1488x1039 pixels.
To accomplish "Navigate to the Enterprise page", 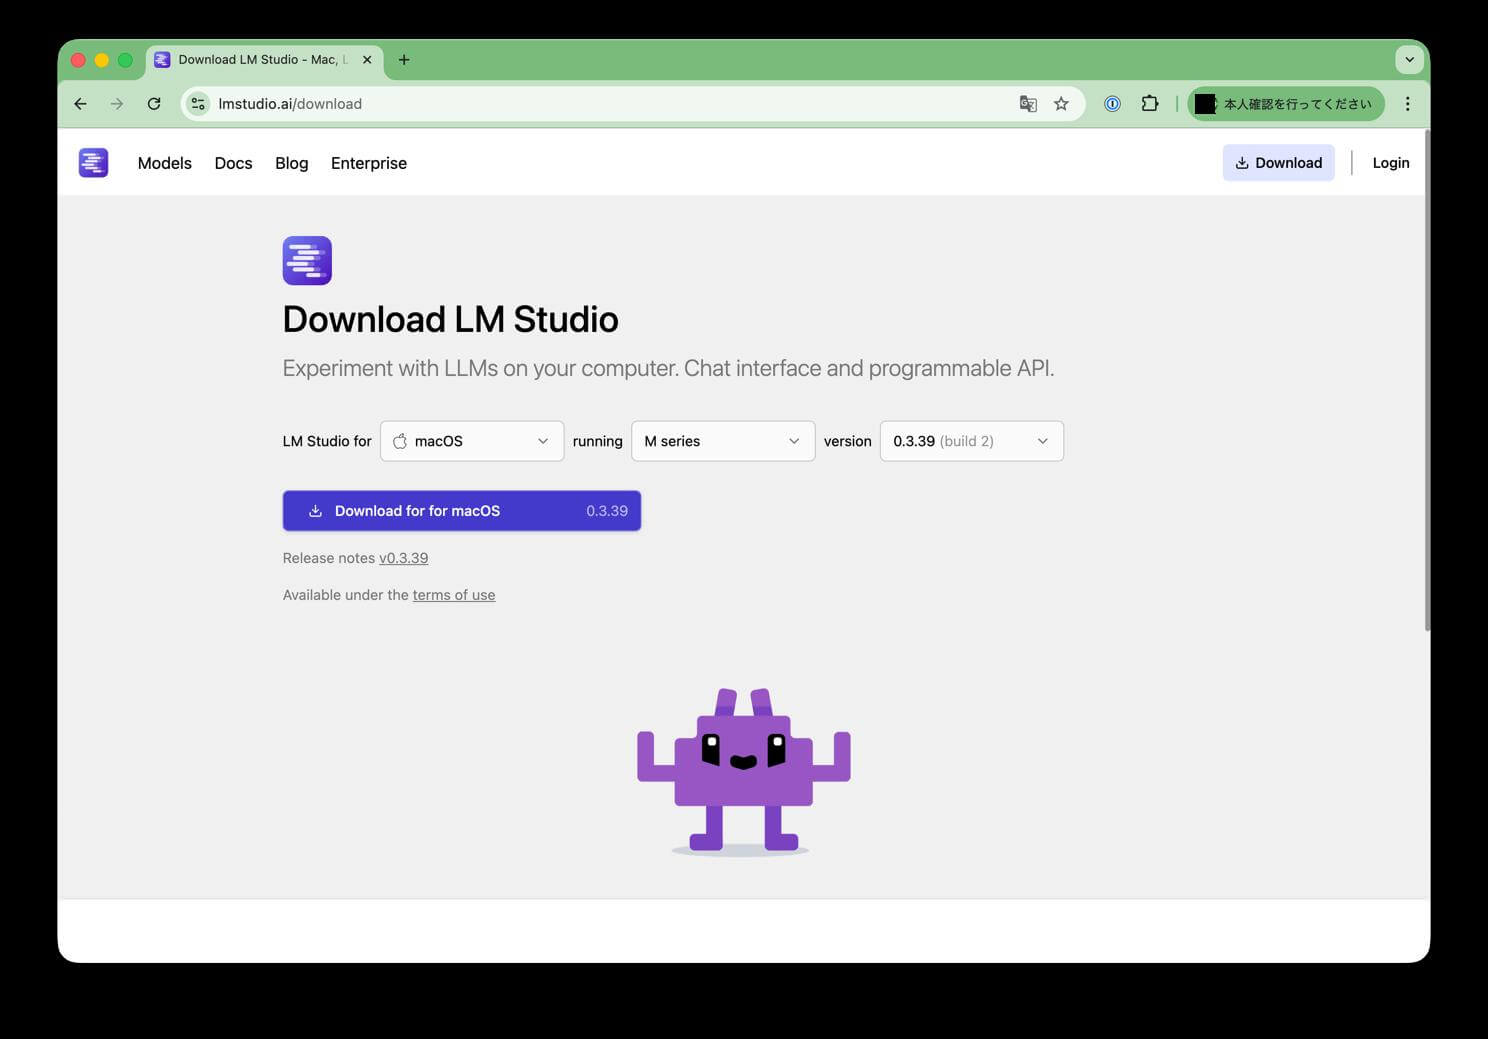I will tap(368, 163).
